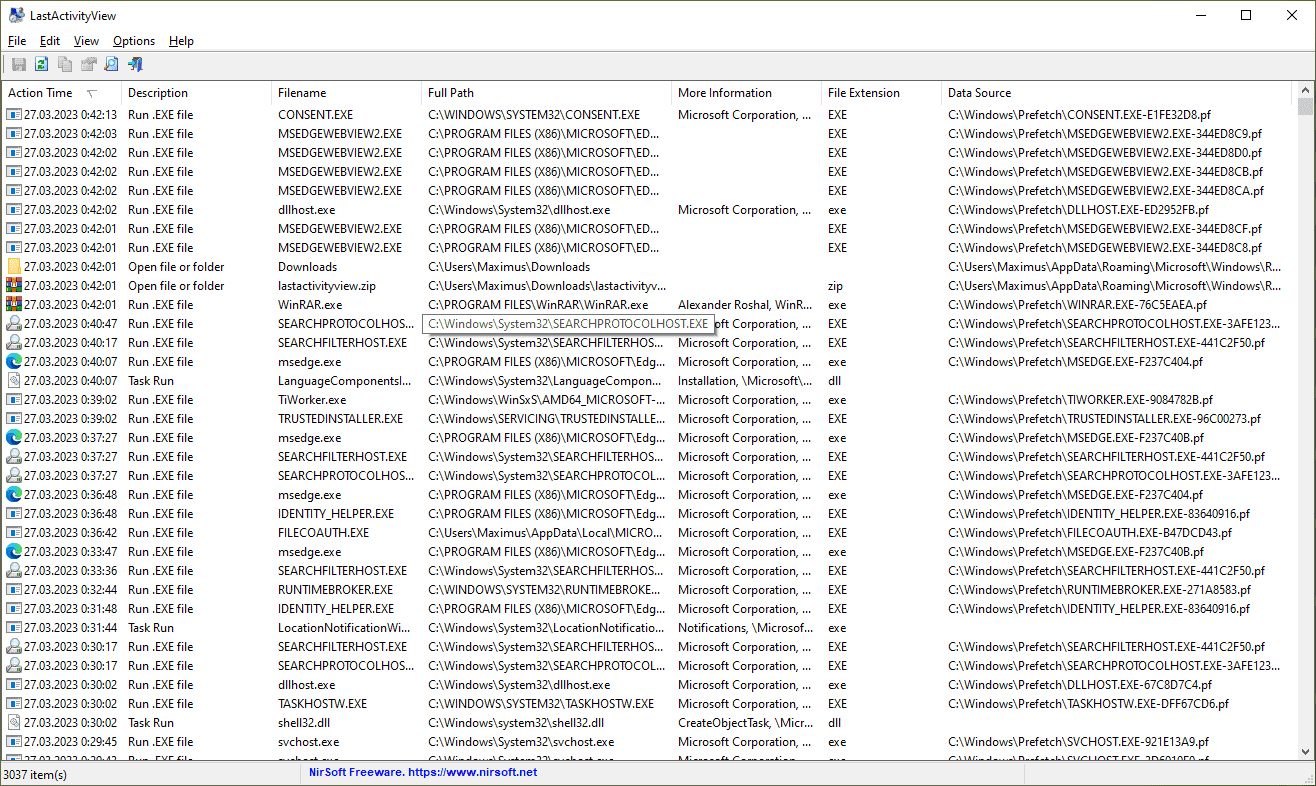Sort by the Data Source column header
The height and width of the screenshot is (786, 1316).
pyautogui.click(x=1117, y=93)
